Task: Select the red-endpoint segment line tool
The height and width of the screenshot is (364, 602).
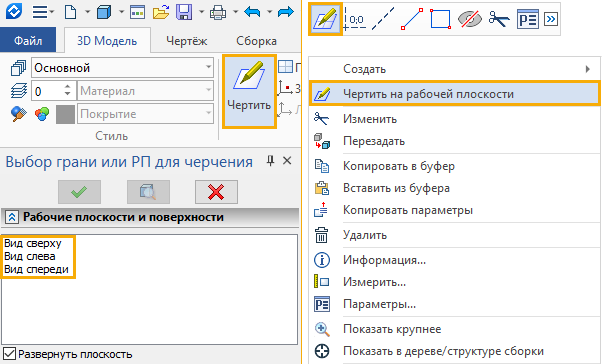Action: point(412,19)
